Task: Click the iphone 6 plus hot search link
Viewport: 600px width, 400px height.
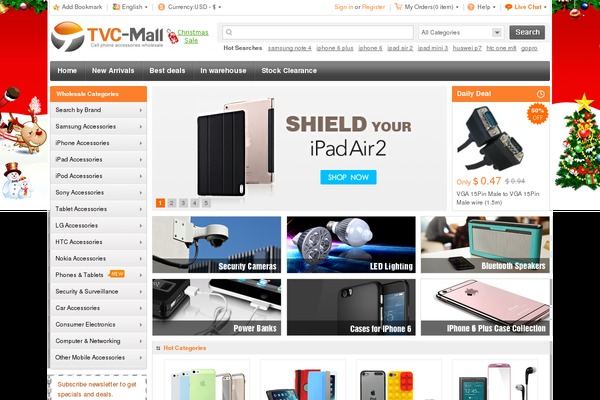Action: click(335, 48)
